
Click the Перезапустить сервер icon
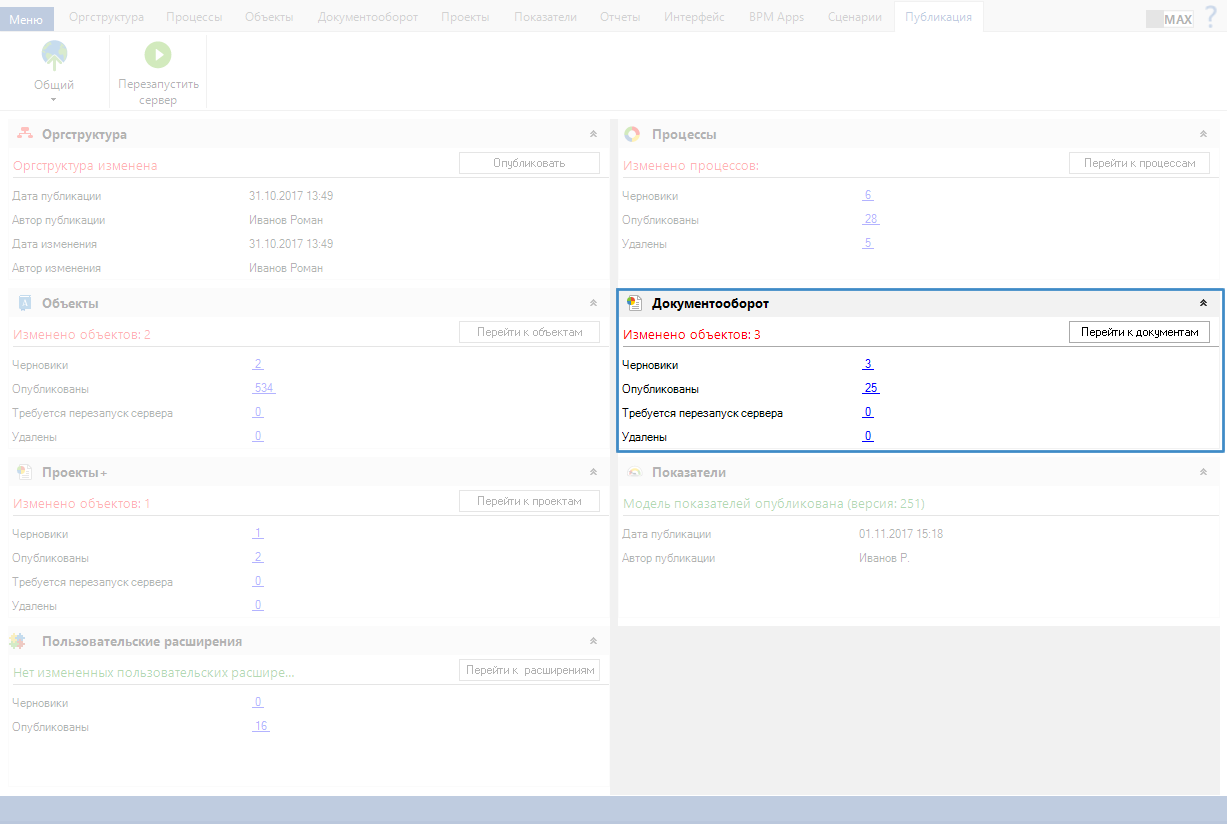coord(158,56)
